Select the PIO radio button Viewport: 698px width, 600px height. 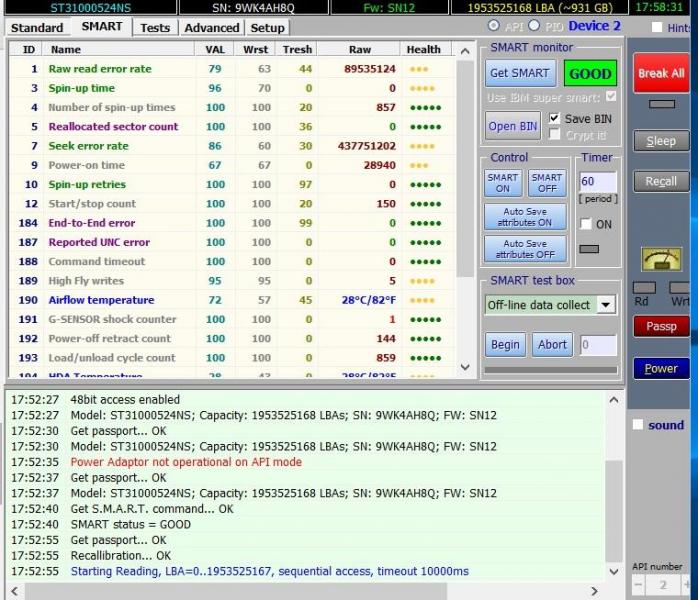(x=533, y=26)
